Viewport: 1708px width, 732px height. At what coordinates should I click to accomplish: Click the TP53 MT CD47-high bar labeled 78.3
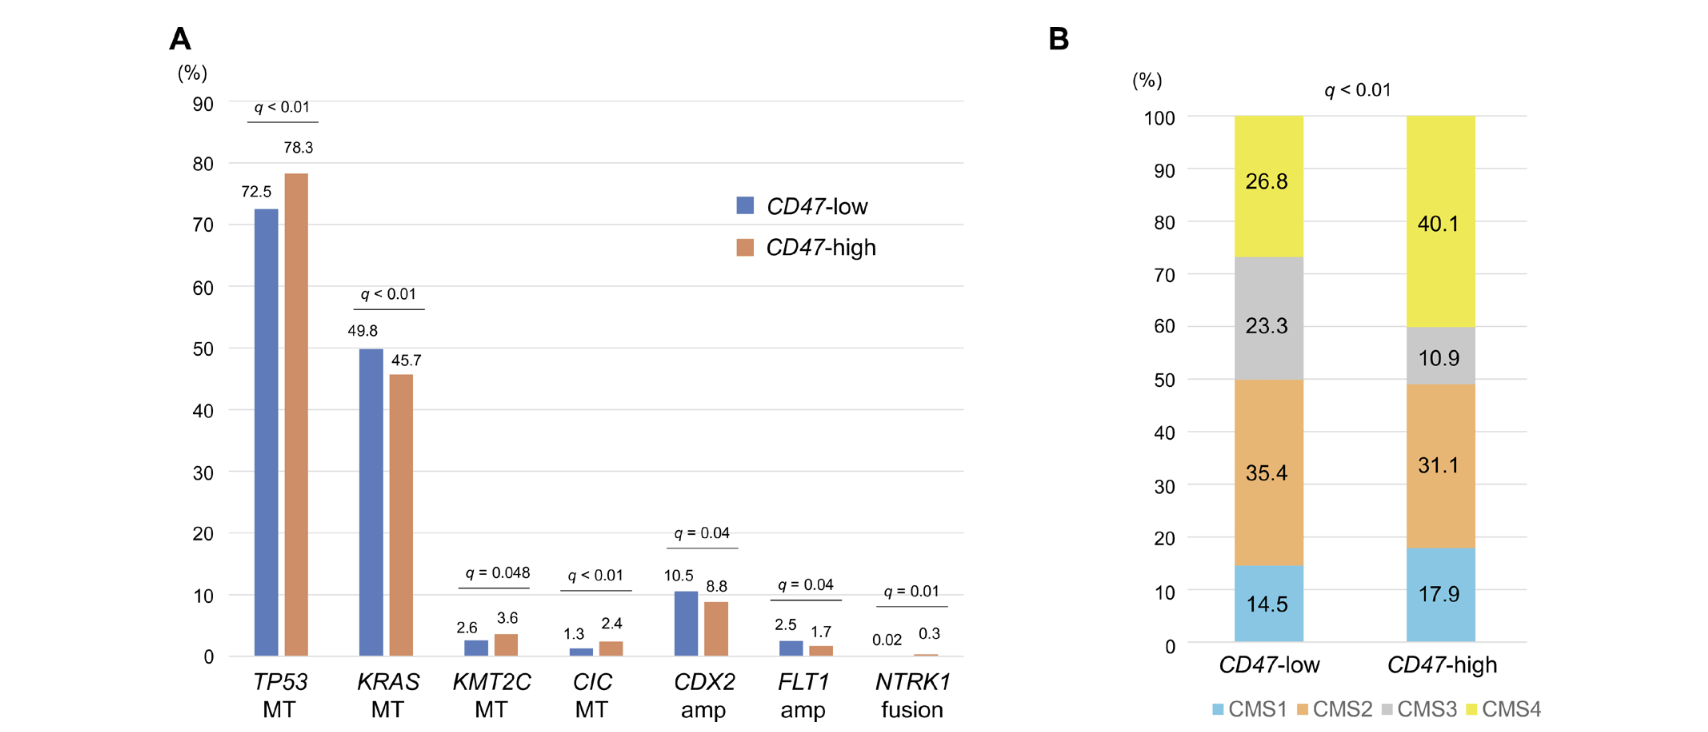coord(296,415)
